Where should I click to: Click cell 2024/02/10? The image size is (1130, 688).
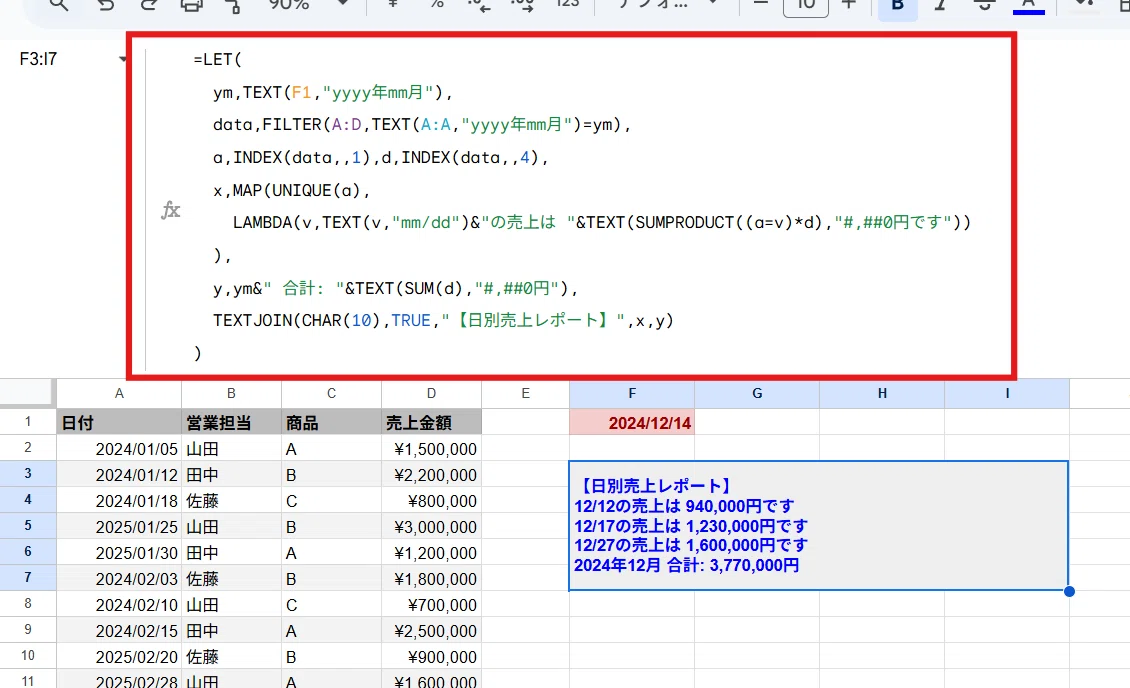pyautogui.click(x=119, y=604)
